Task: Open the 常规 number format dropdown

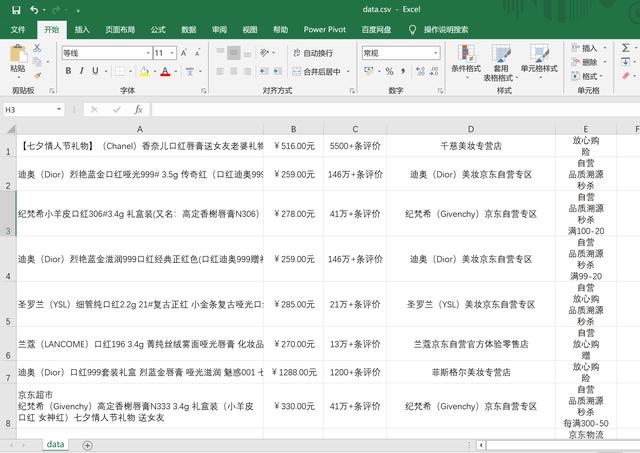Action: pos(436,53)
